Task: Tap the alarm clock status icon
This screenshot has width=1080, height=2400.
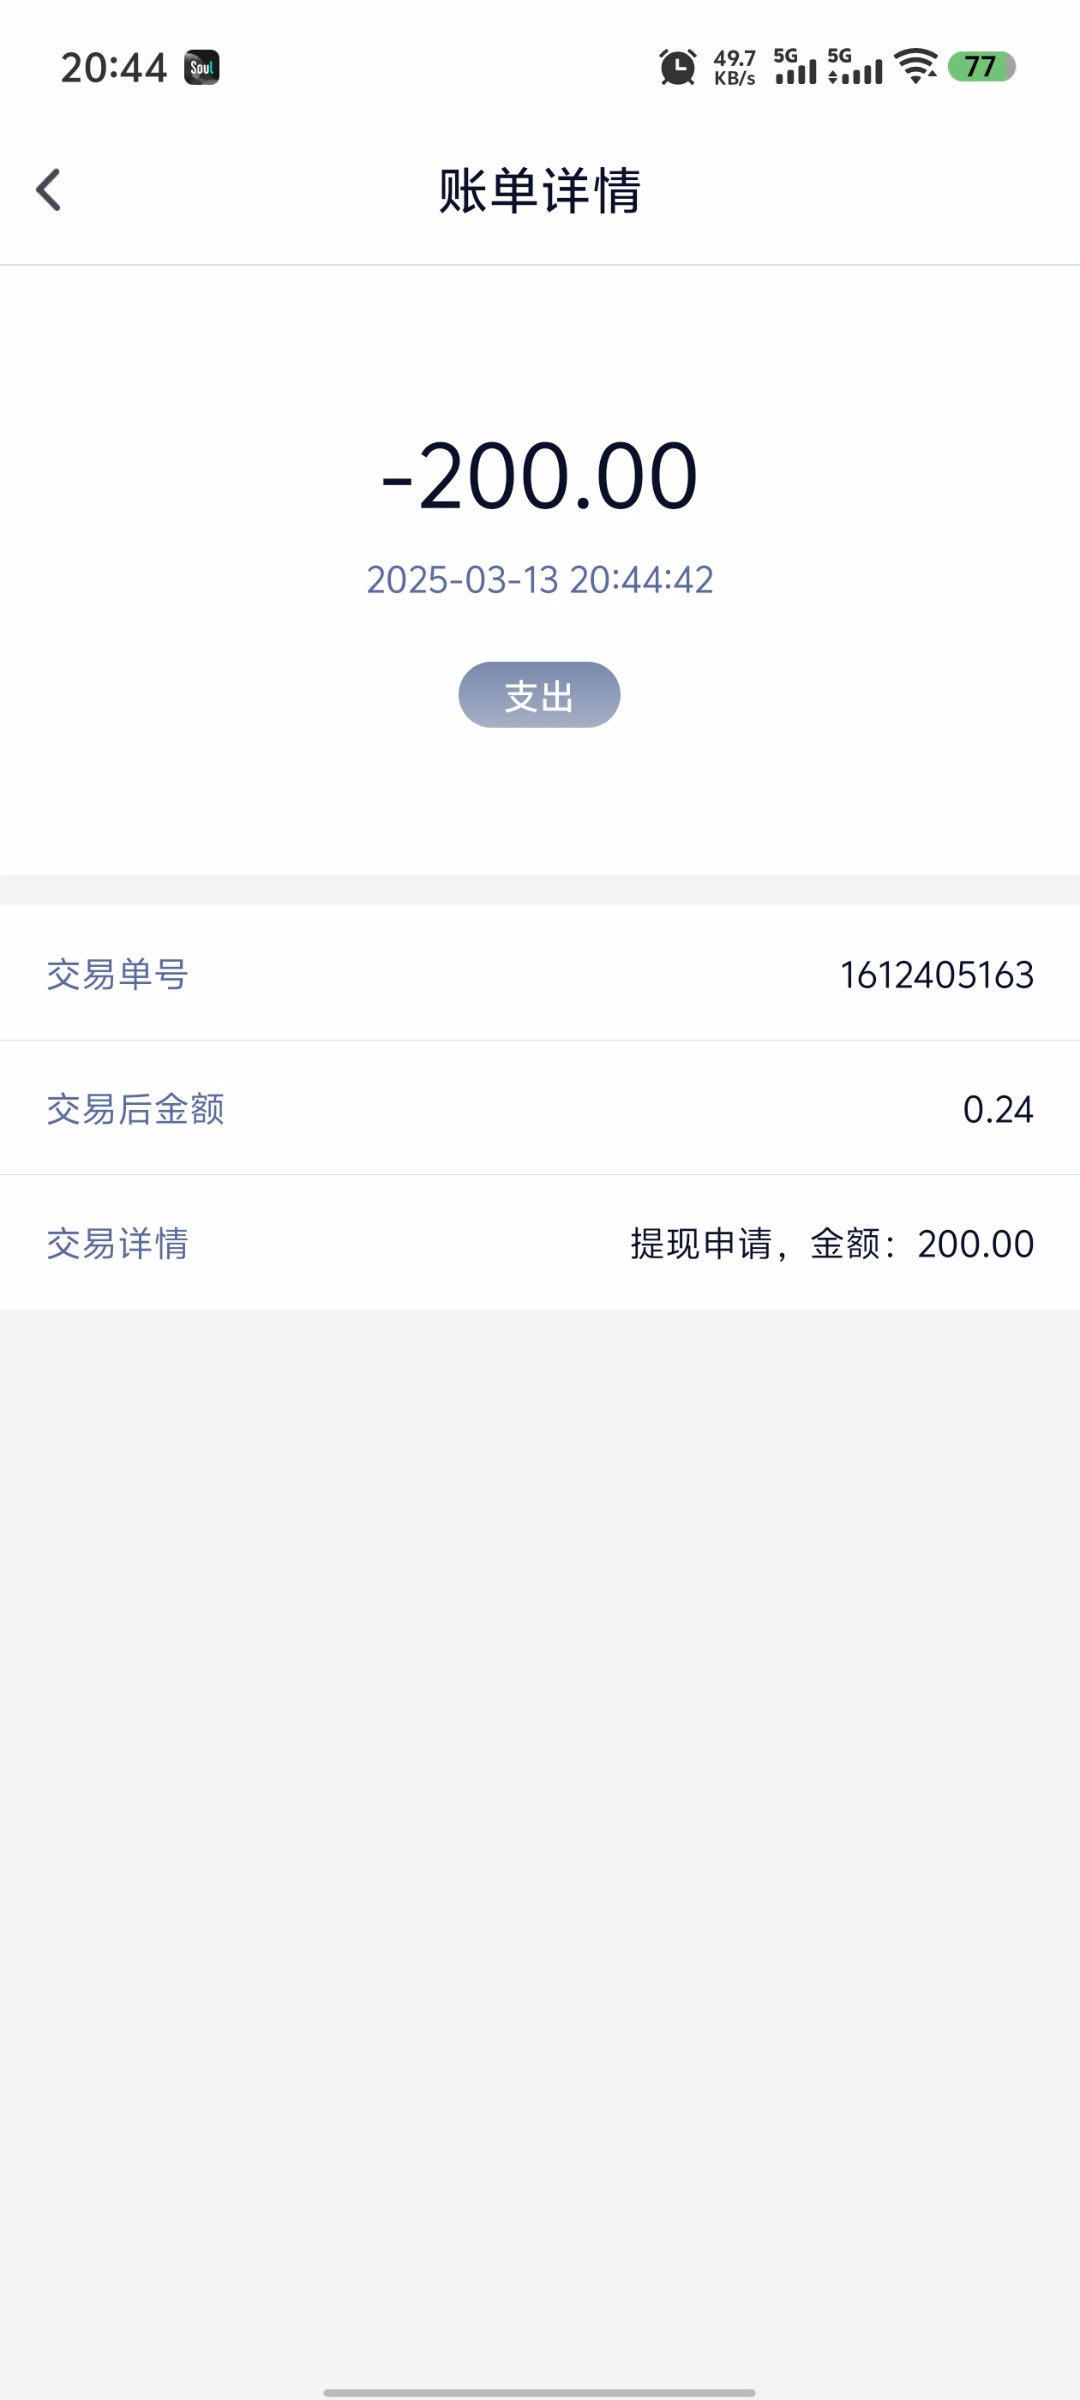Action: click(x=678, y=67)
